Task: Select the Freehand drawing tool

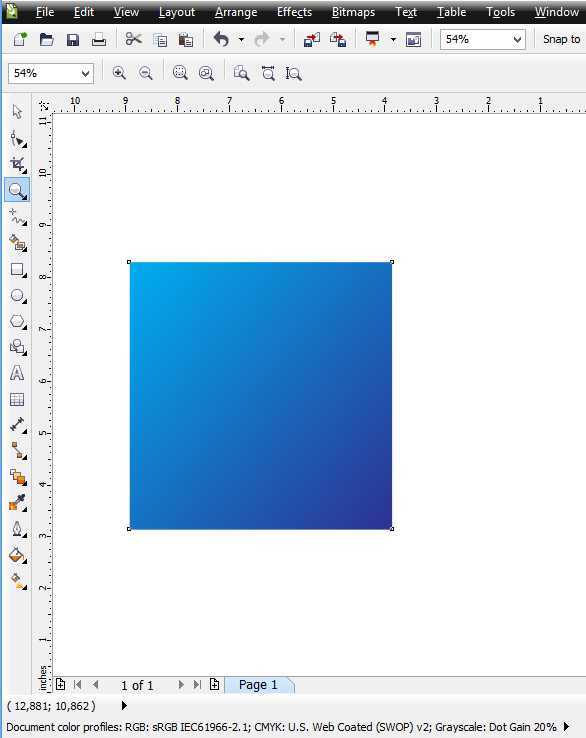Action: click(18, 217)
